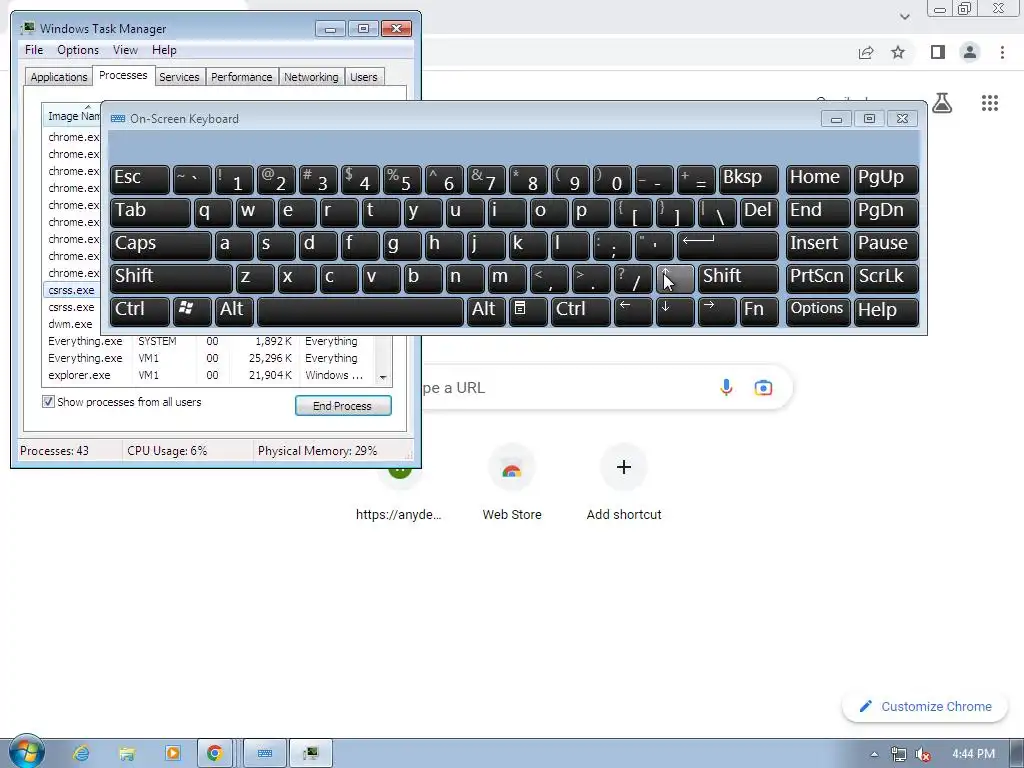Open Windows Explorer folder on taskbar
The image size is (1024, 768).
coord(127,754)
